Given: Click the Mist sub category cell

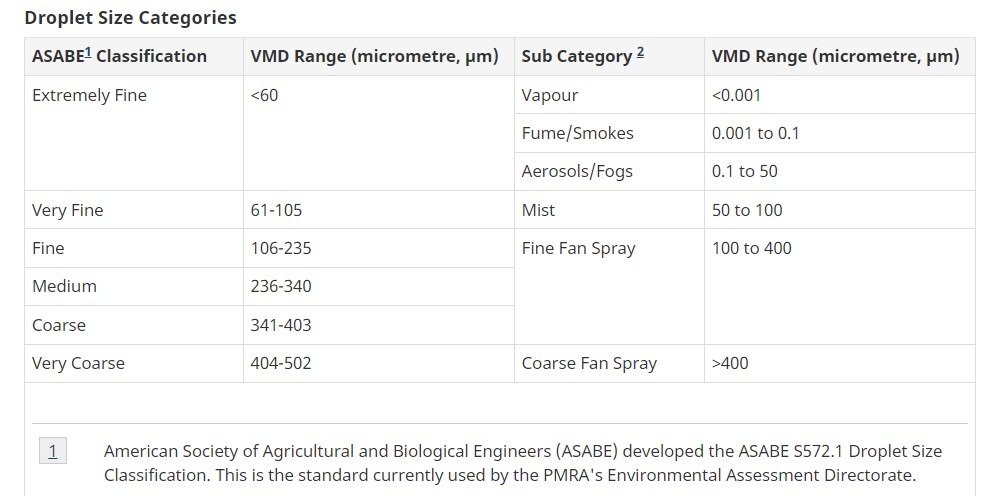Looking at the screenshot, I should click(609, 210).
